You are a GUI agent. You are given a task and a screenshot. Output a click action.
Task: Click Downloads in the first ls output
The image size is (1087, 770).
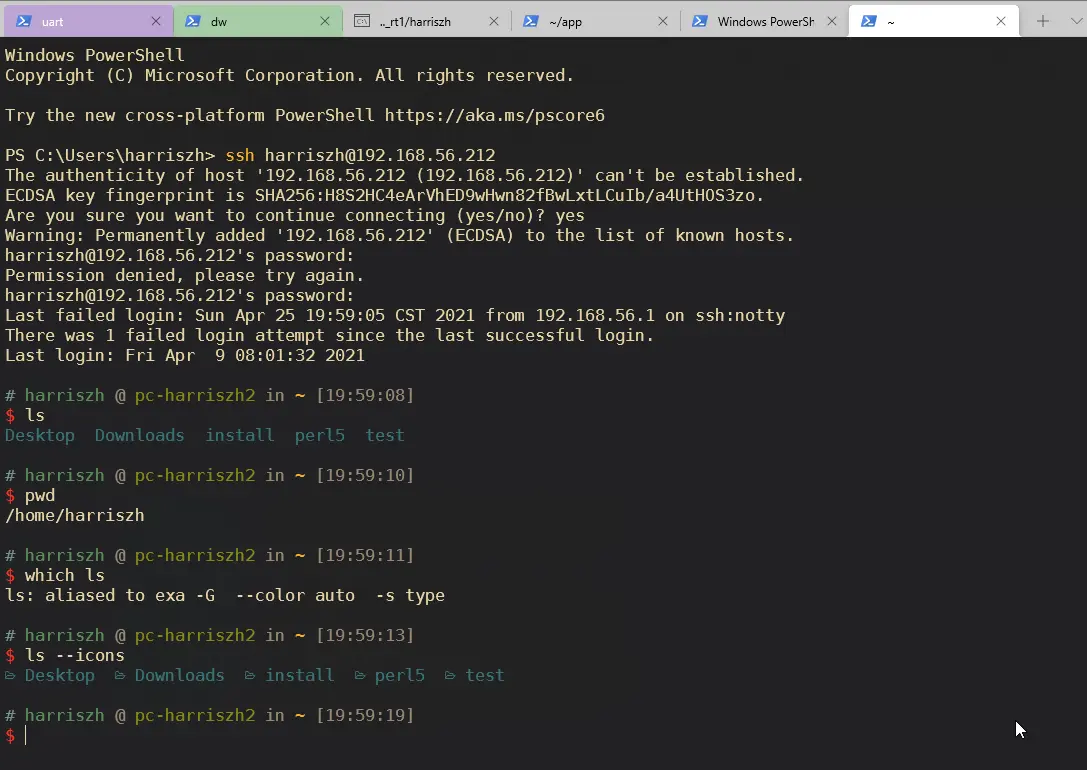[139, 435]
